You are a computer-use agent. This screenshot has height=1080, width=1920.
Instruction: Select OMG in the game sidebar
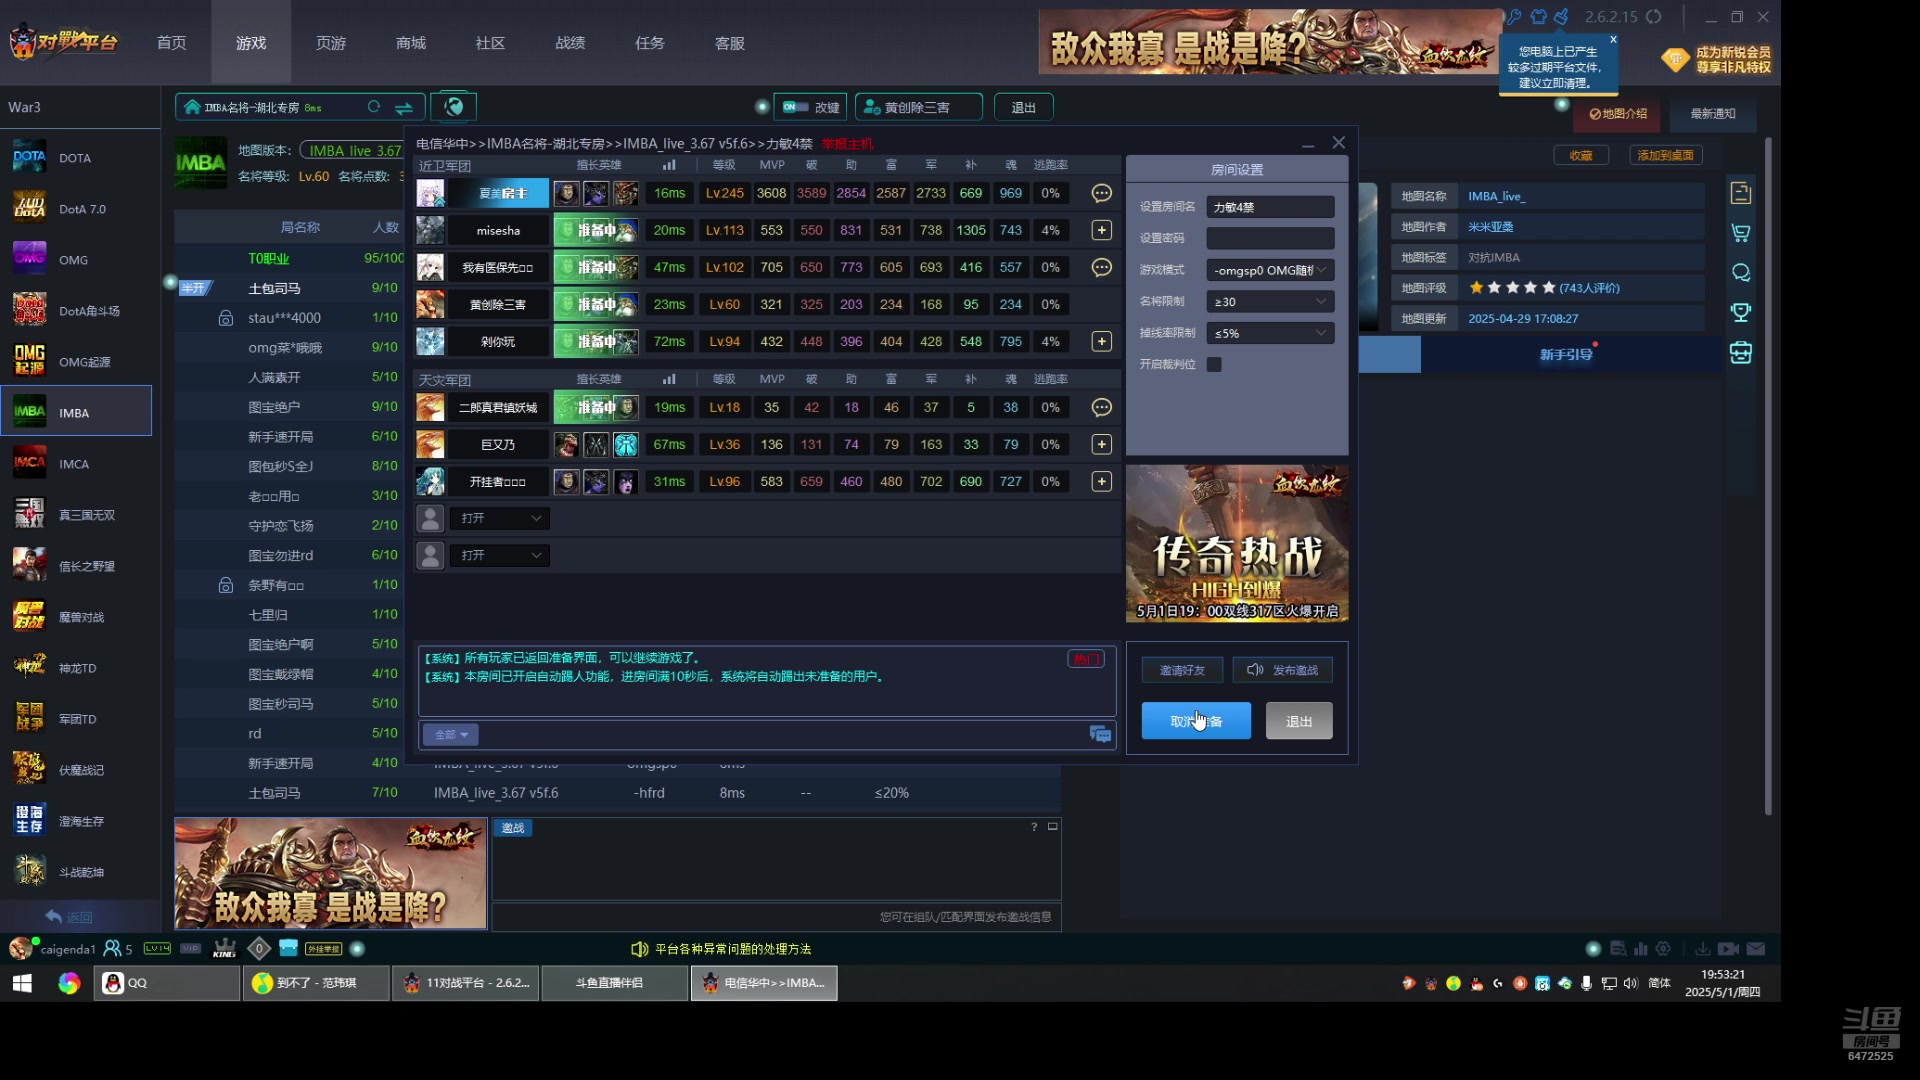[x=76, y=260]
